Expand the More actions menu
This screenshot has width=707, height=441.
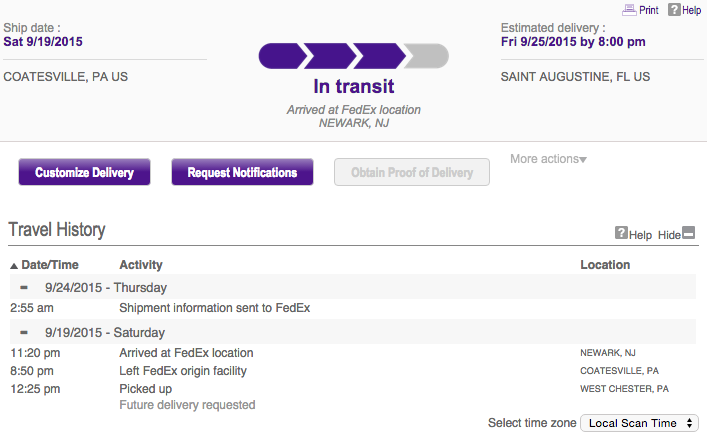(548, 159)
